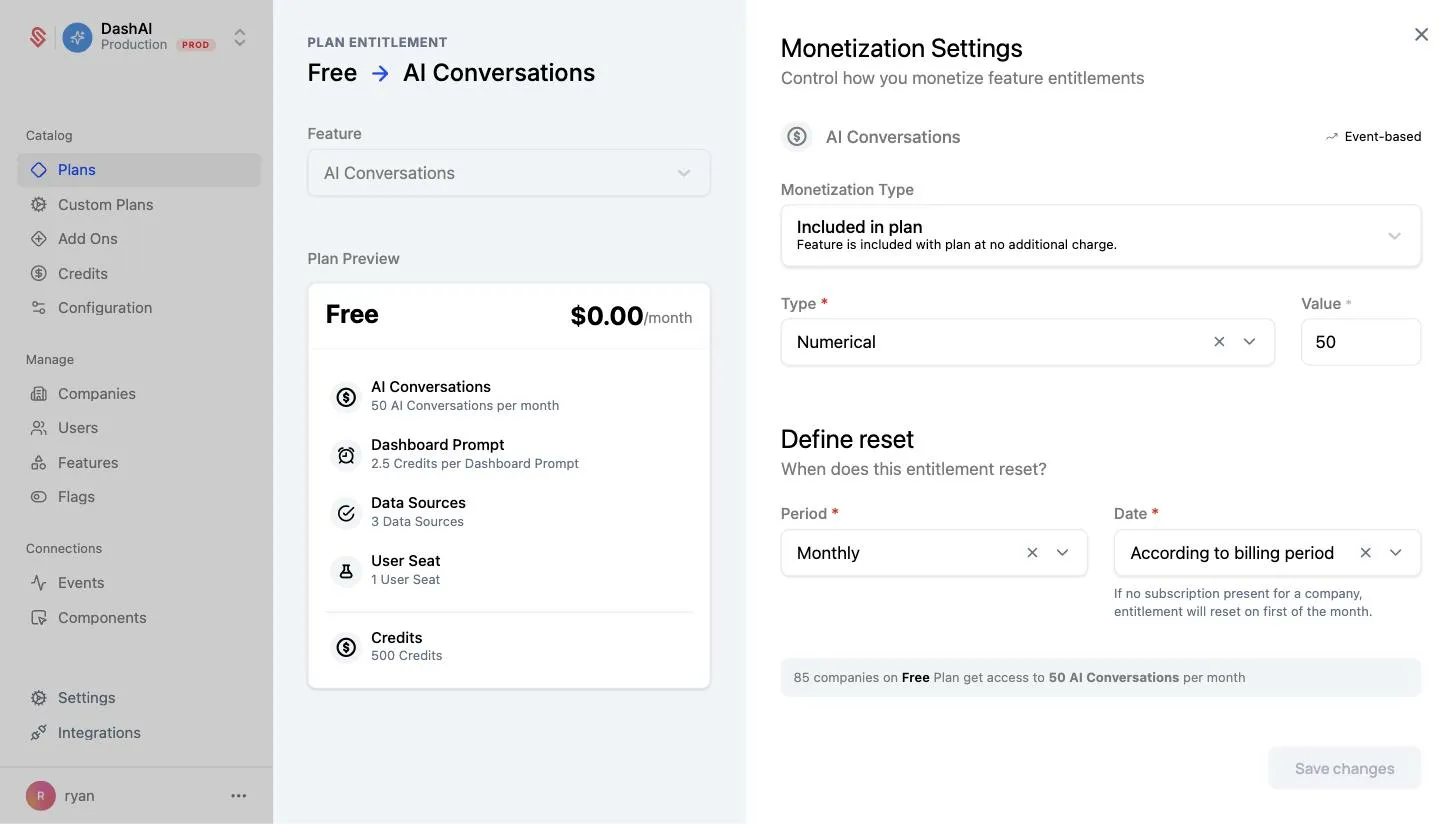Click the Save changes button
This screenshot has height=824, width=1456.
coord(1344,768)
